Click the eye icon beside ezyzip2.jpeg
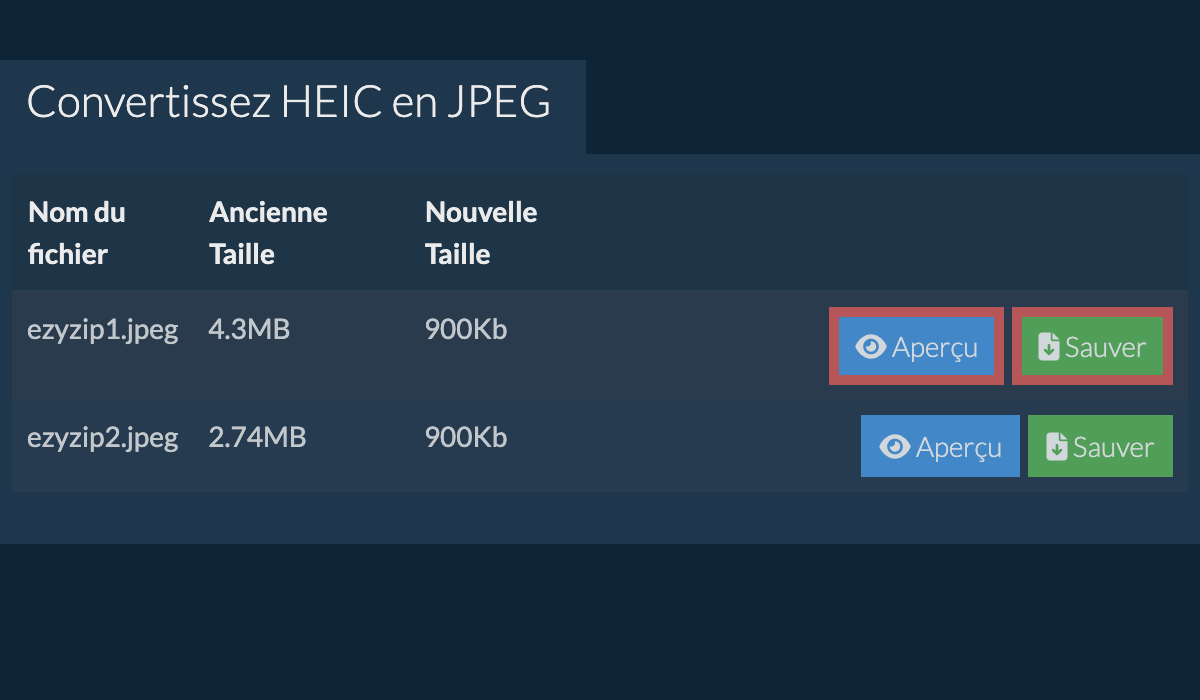This screenshot has height=700, width=1200. point(895,447)
